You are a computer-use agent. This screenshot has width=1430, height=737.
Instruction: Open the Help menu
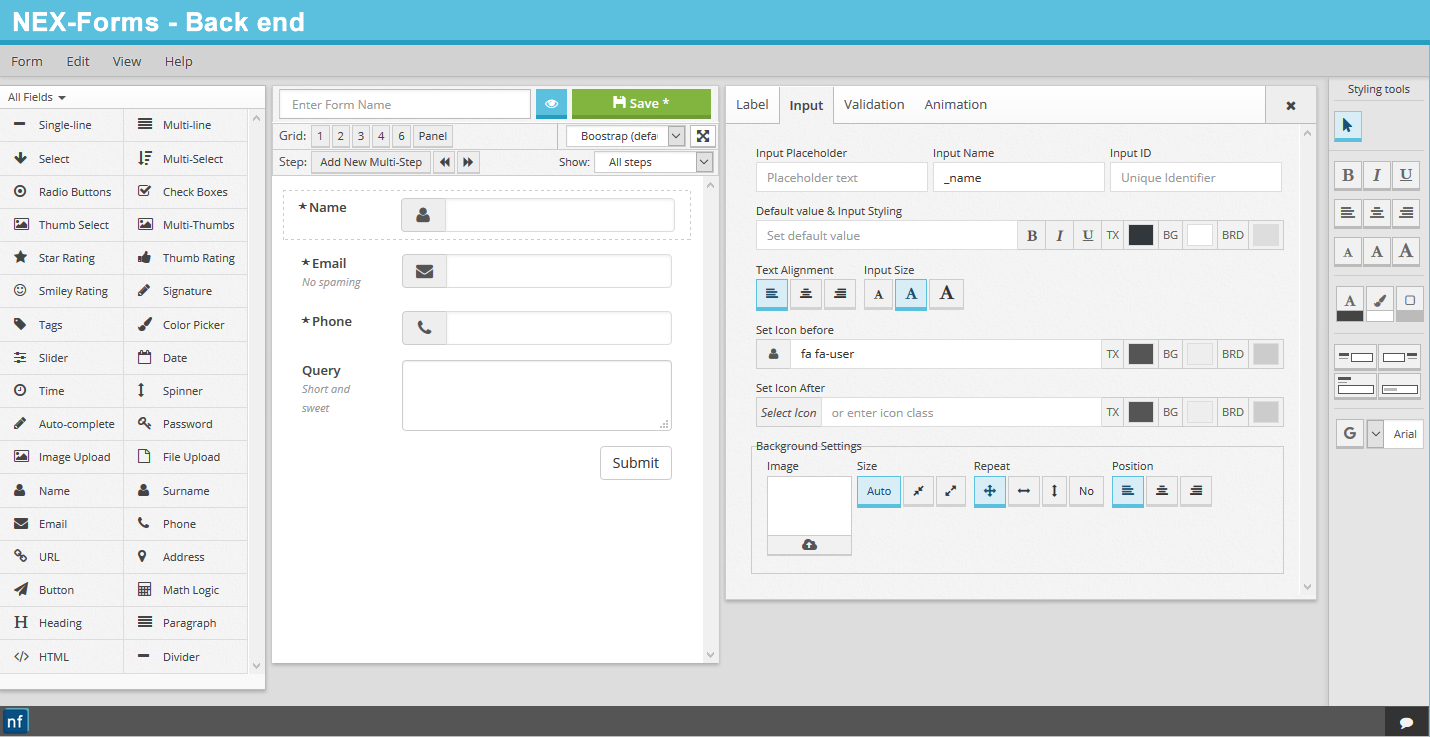[x=179, y=61]
